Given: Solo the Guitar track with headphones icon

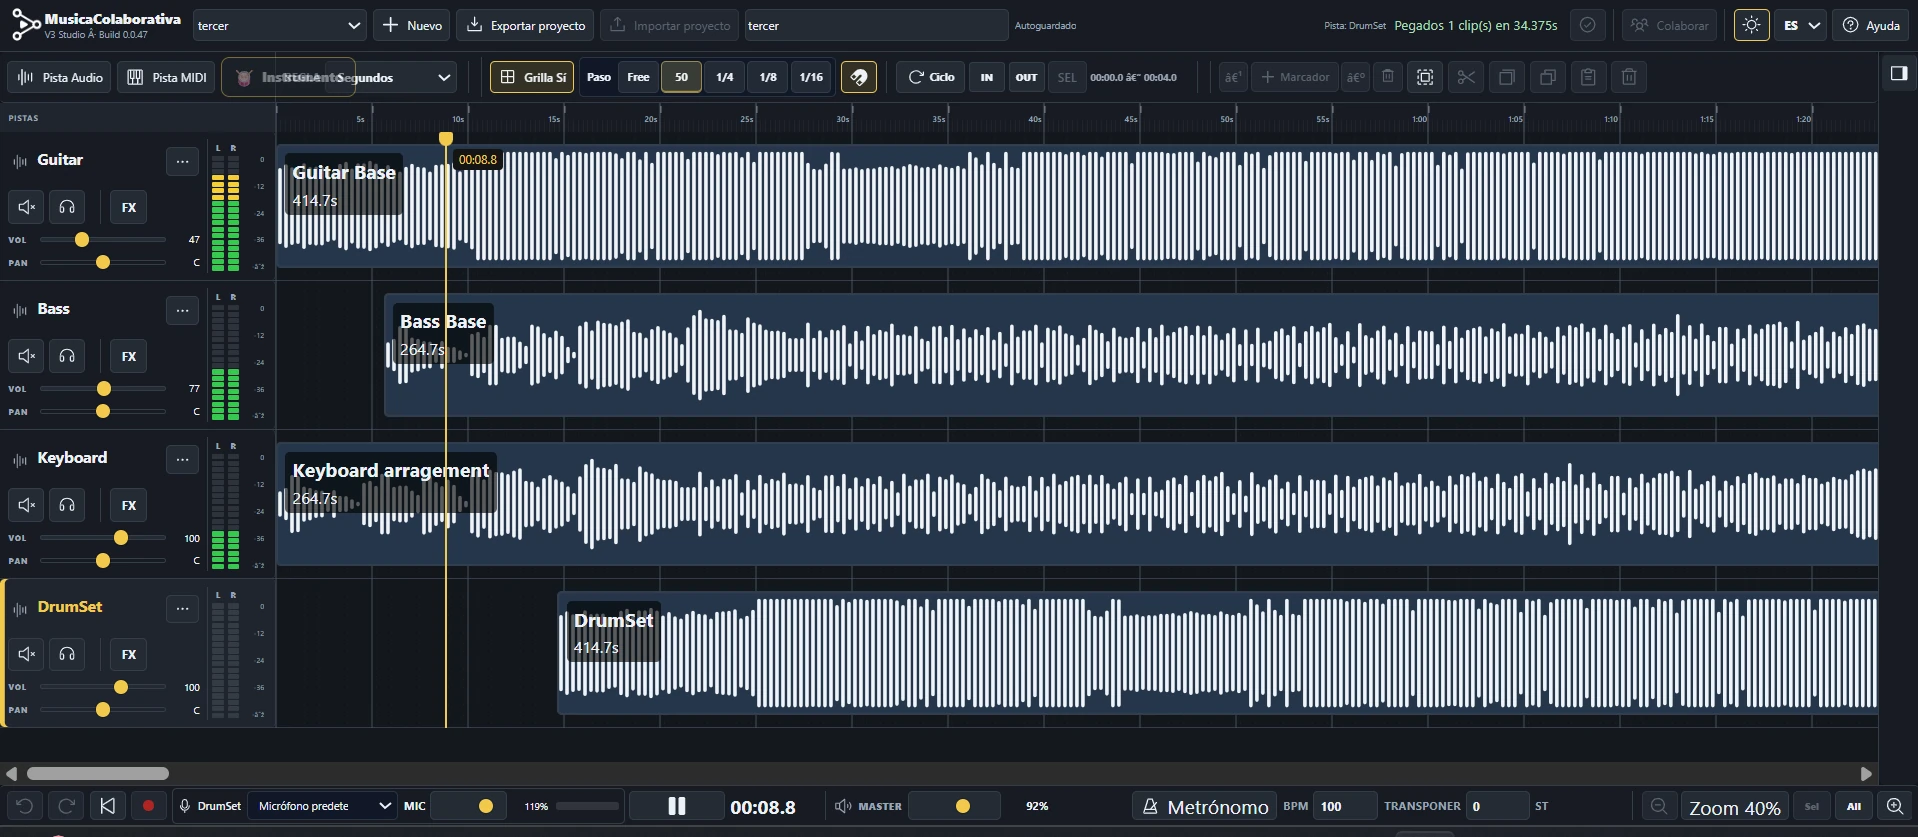Looking at the screenshot, I should point(67,207).
